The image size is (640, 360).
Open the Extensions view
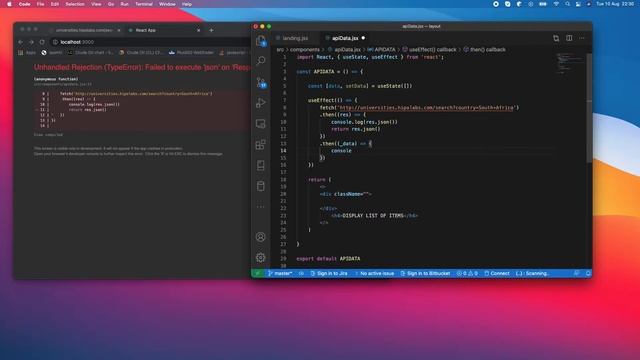pos(261,144)
